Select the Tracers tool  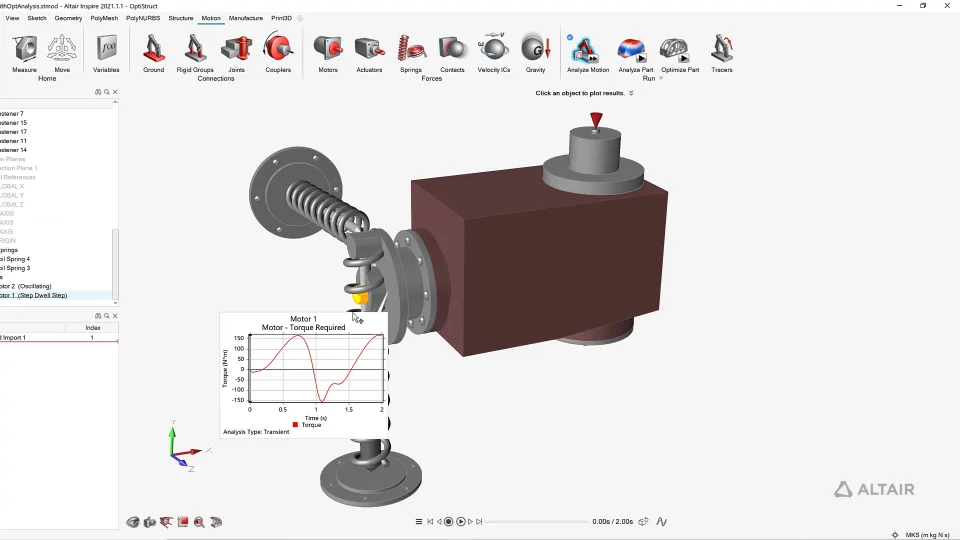(722, 52)
